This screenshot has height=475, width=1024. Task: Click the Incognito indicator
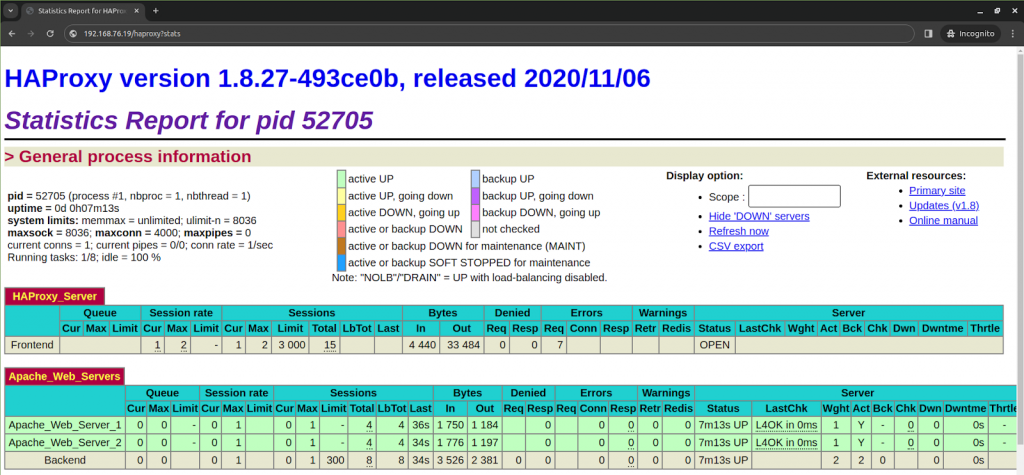[970, 33]
